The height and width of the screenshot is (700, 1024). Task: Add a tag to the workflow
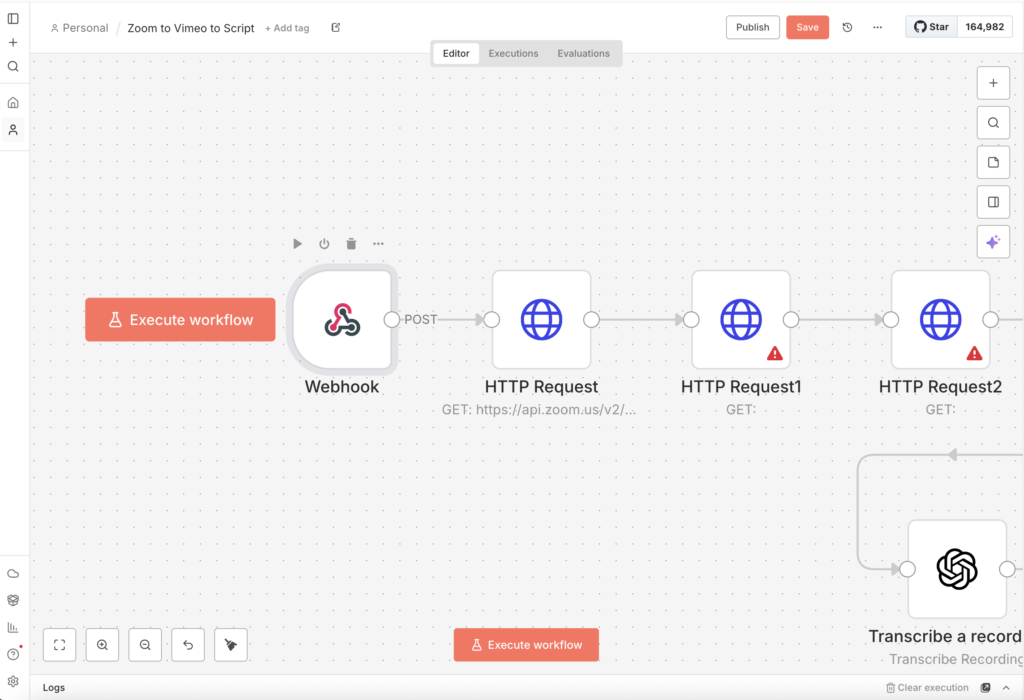point(287,27)
